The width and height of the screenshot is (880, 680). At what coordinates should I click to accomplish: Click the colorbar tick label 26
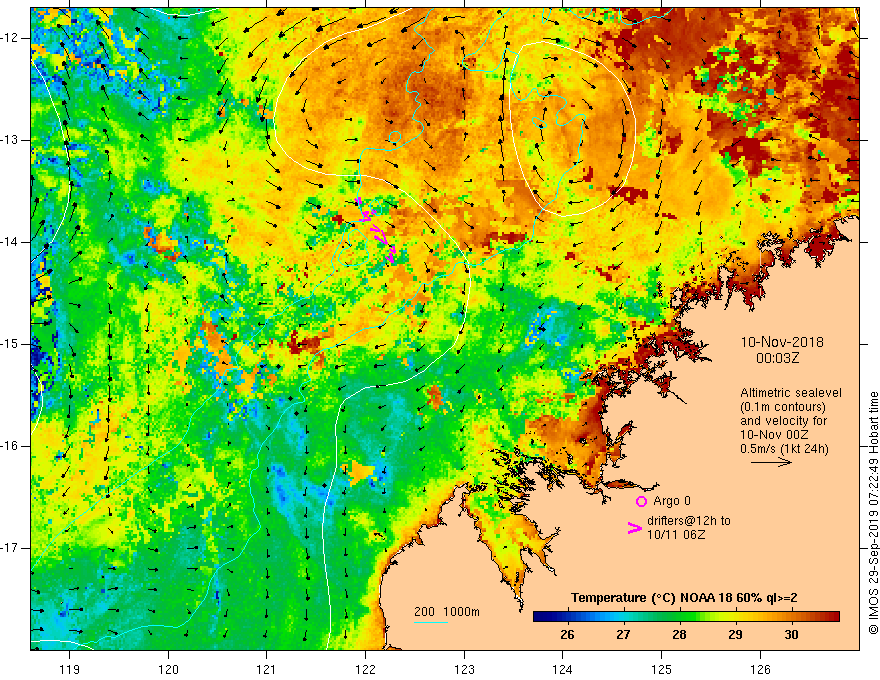coord(567,635)
